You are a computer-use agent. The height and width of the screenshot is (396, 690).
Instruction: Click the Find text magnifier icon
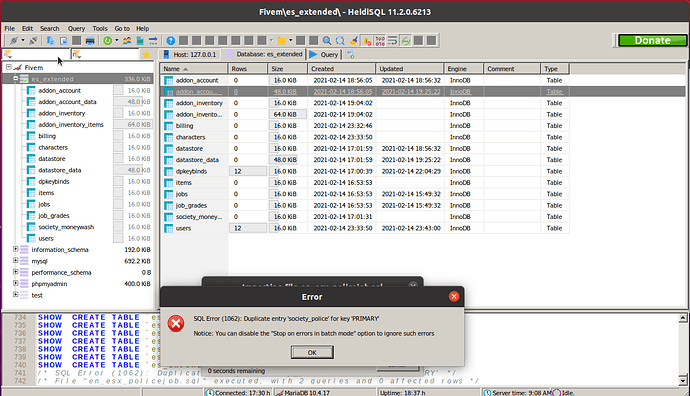pos(327,41)
